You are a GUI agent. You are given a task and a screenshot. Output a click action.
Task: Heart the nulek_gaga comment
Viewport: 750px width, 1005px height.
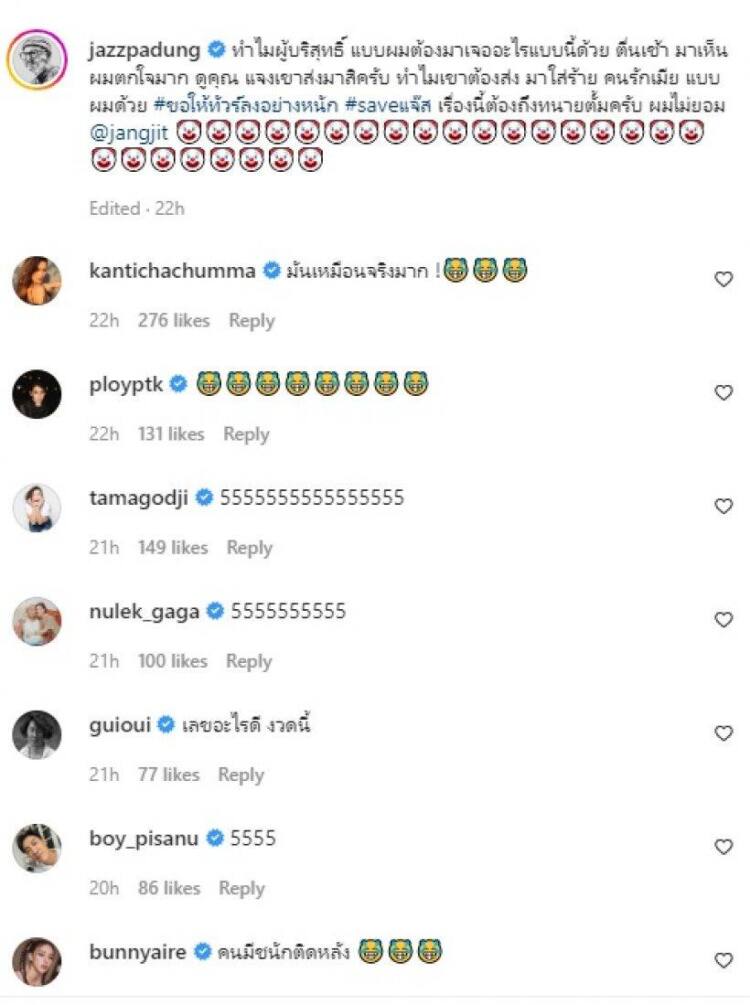(723, 620)
